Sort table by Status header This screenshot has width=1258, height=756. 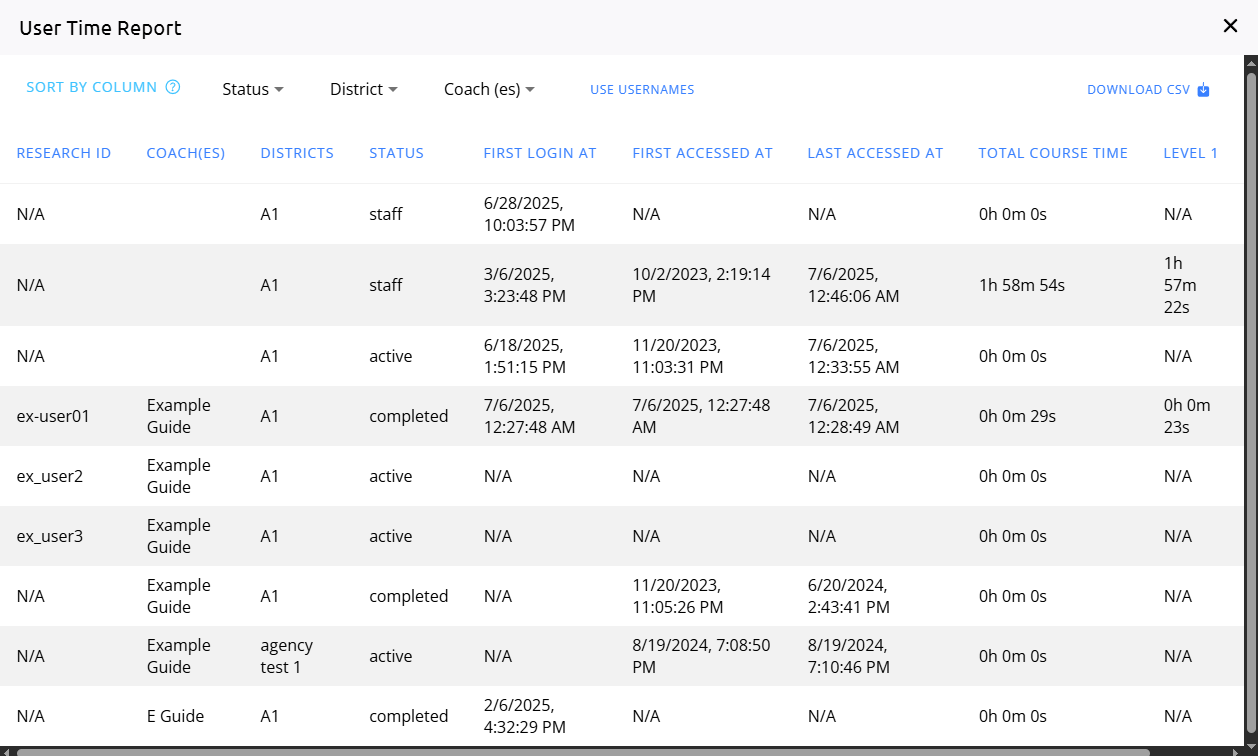(397, 153)
